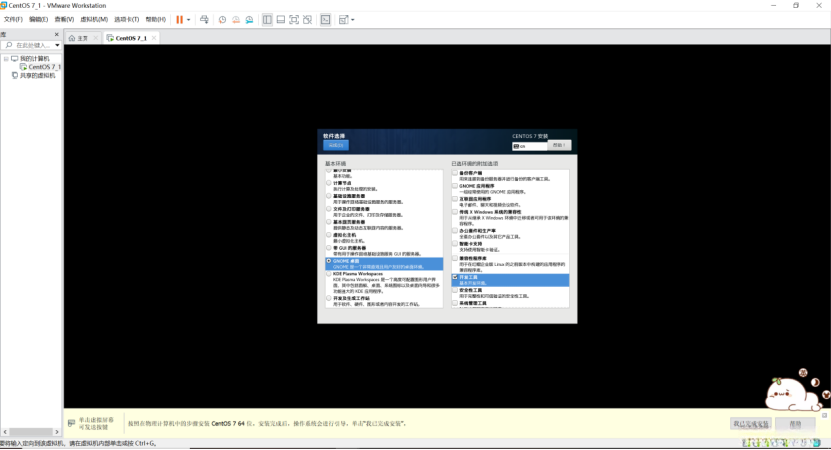Select the 带 GUI 的服务器 radio button
This screenshot has width=831, height=450.
tap(329, 248)
